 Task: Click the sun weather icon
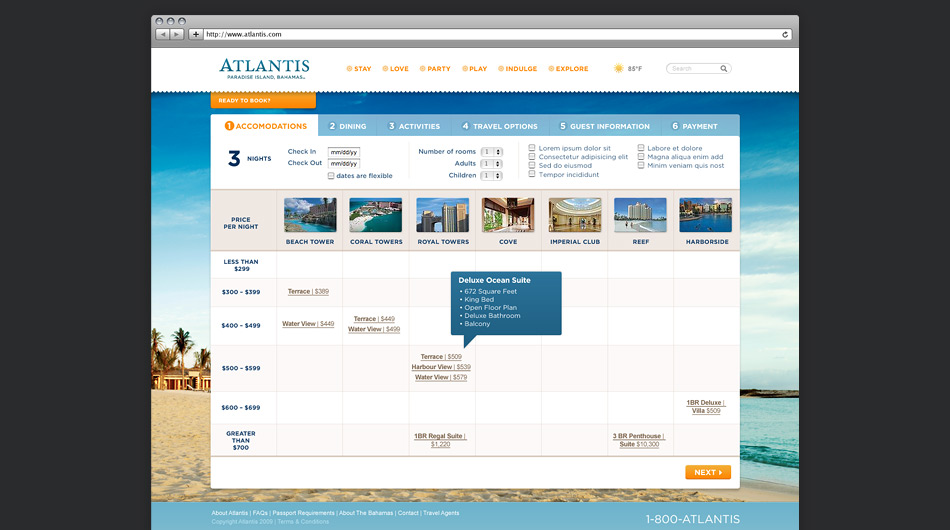618,68
